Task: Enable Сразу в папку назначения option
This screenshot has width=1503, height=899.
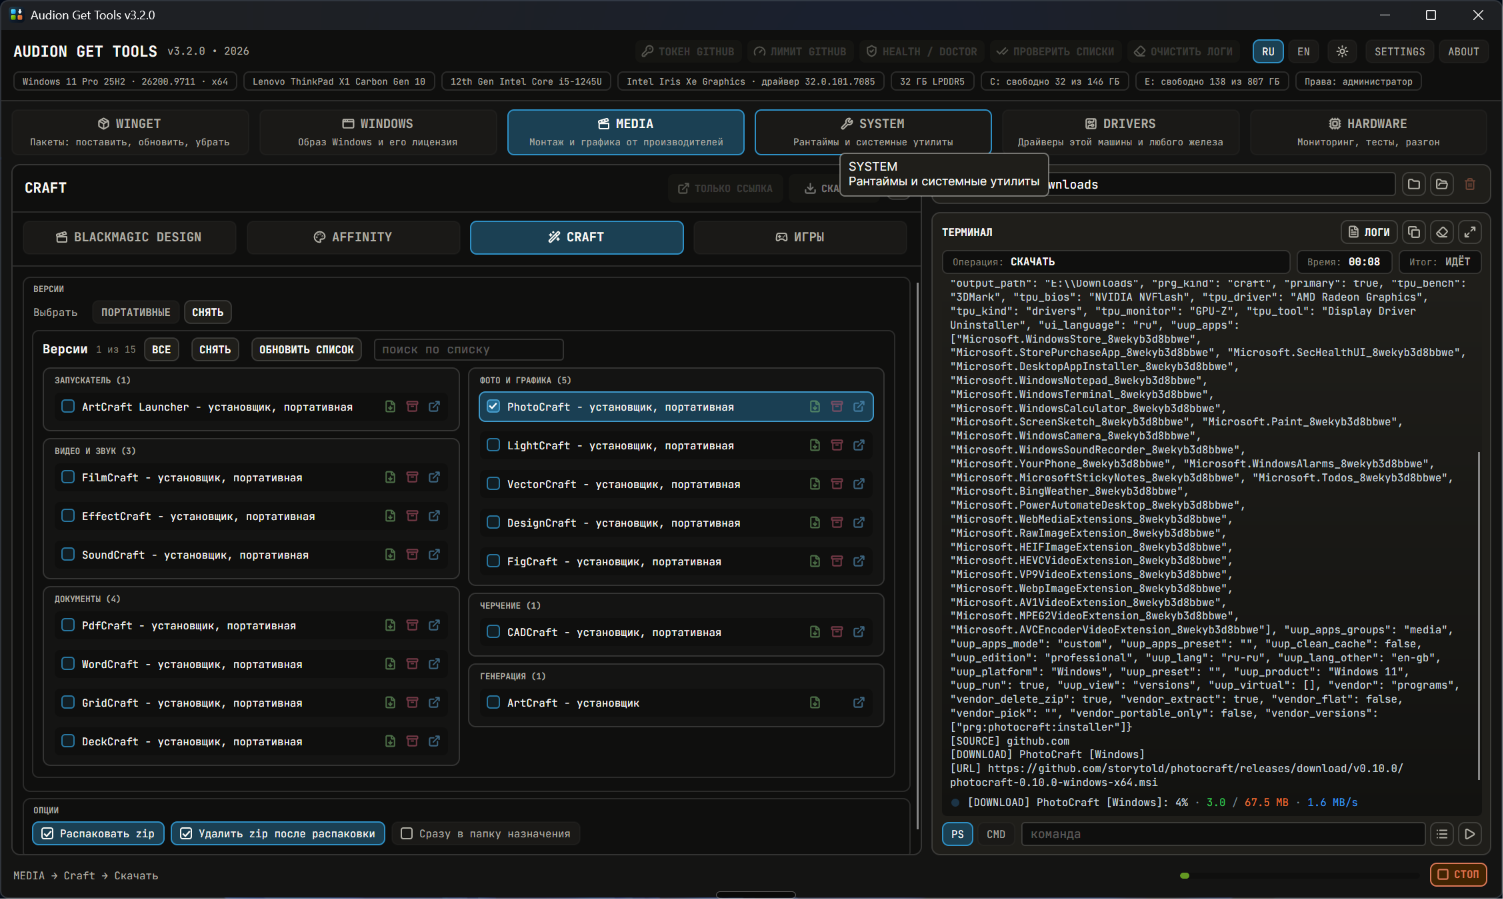Action: click(485, 833)
